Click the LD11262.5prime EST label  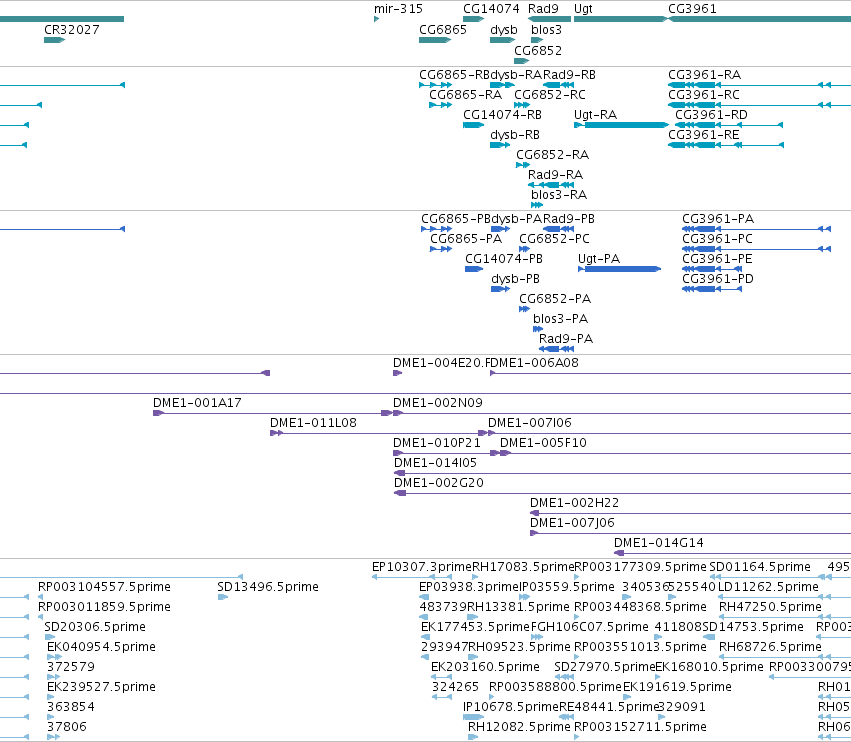pos(769,587)
